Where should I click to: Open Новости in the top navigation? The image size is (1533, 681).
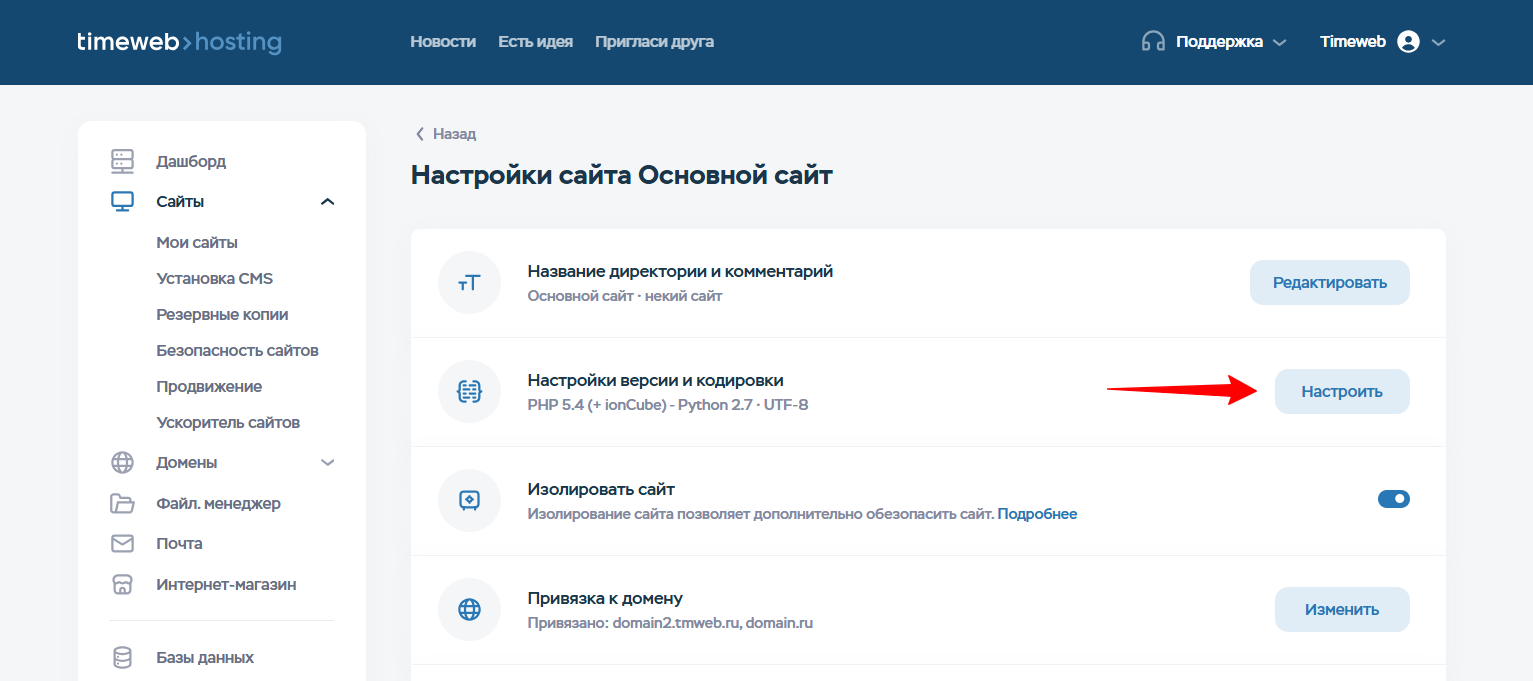click(442, 42)
